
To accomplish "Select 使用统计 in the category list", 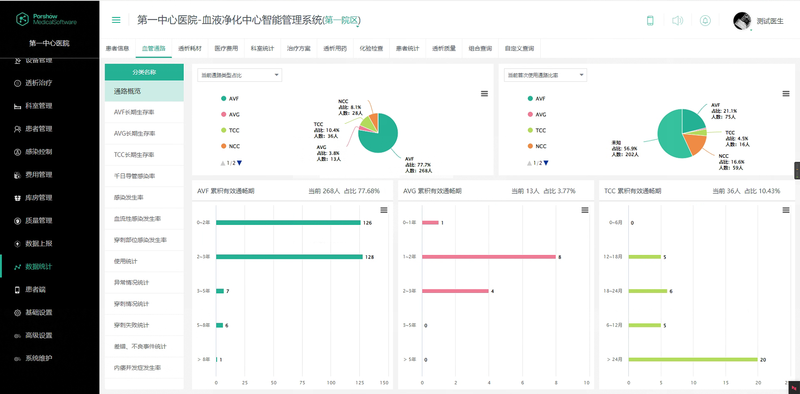I will [x=144, y=261].
